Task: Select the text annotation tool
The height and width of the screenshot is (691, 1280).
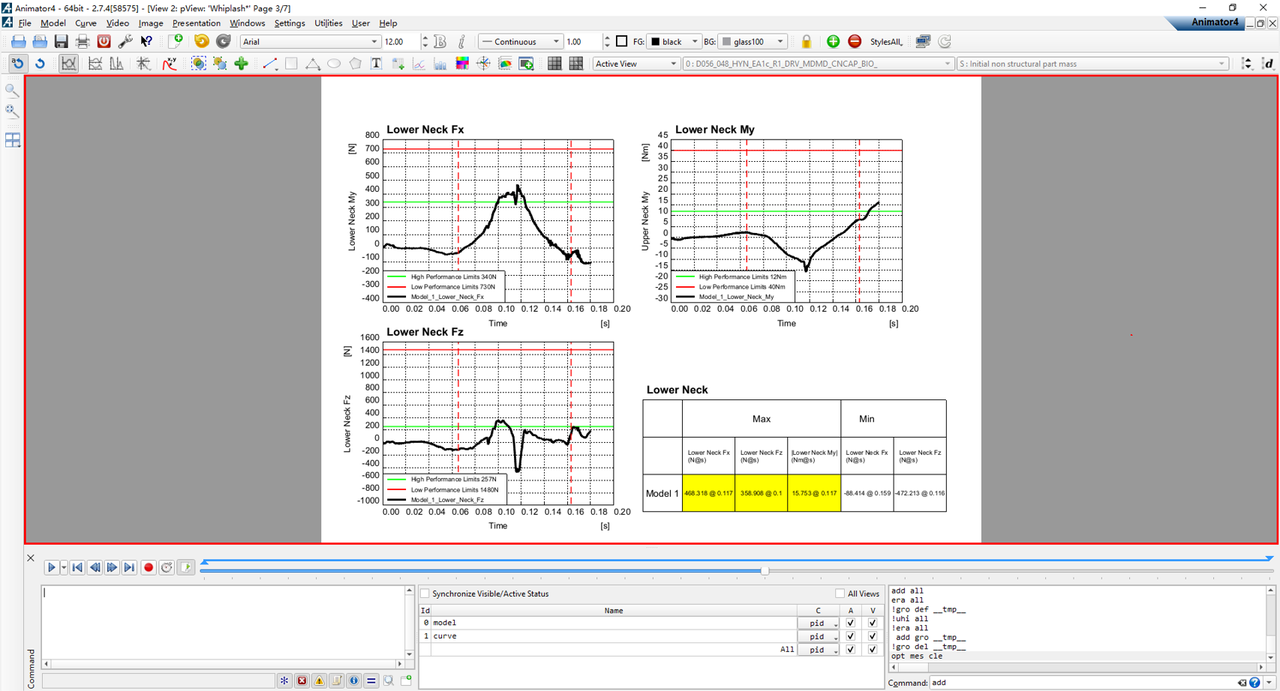Action: coord(377,64)
